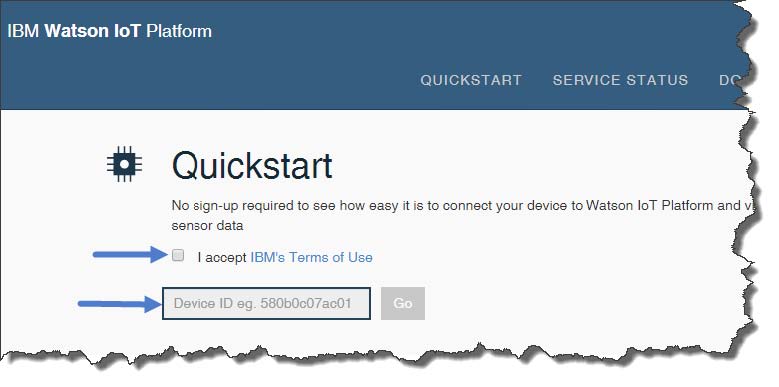Click the large Quickstart page heading

click(252, 165)
